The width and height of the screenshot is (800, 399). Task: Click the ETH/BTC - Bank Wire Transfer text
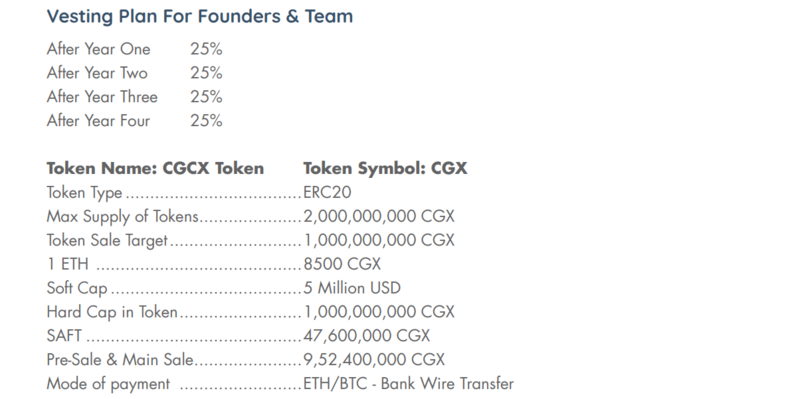409,384
